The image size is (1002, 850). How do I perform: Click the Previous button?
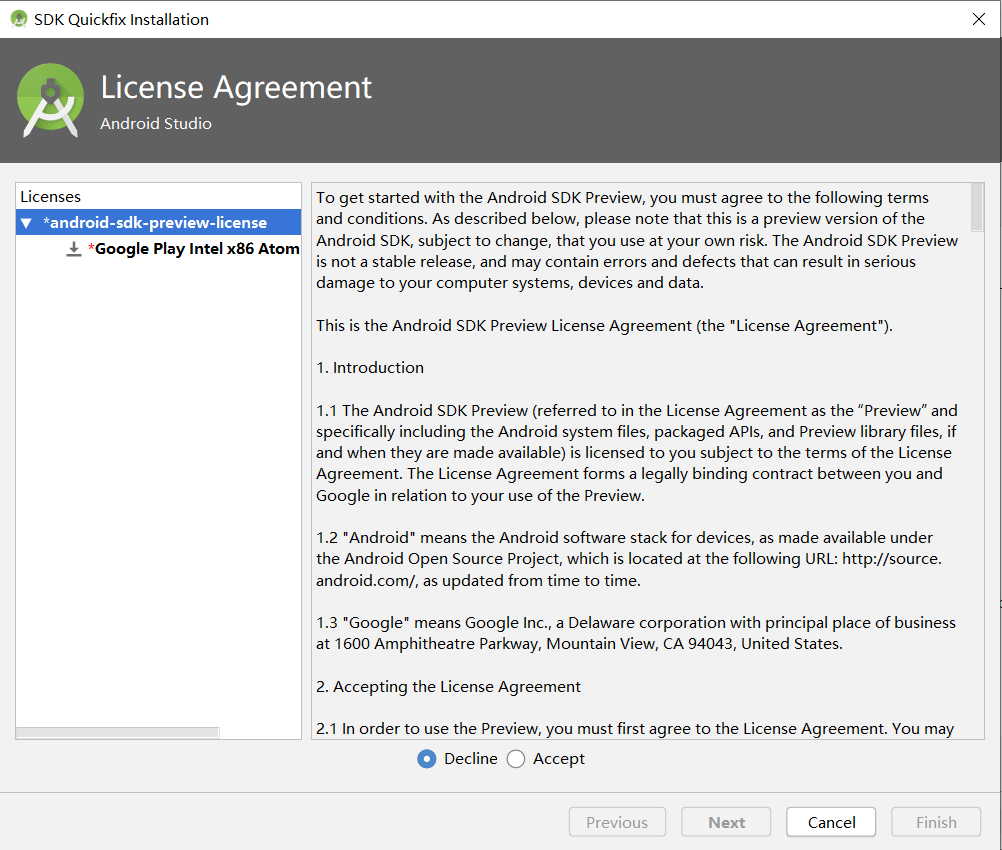pos(617,822)
